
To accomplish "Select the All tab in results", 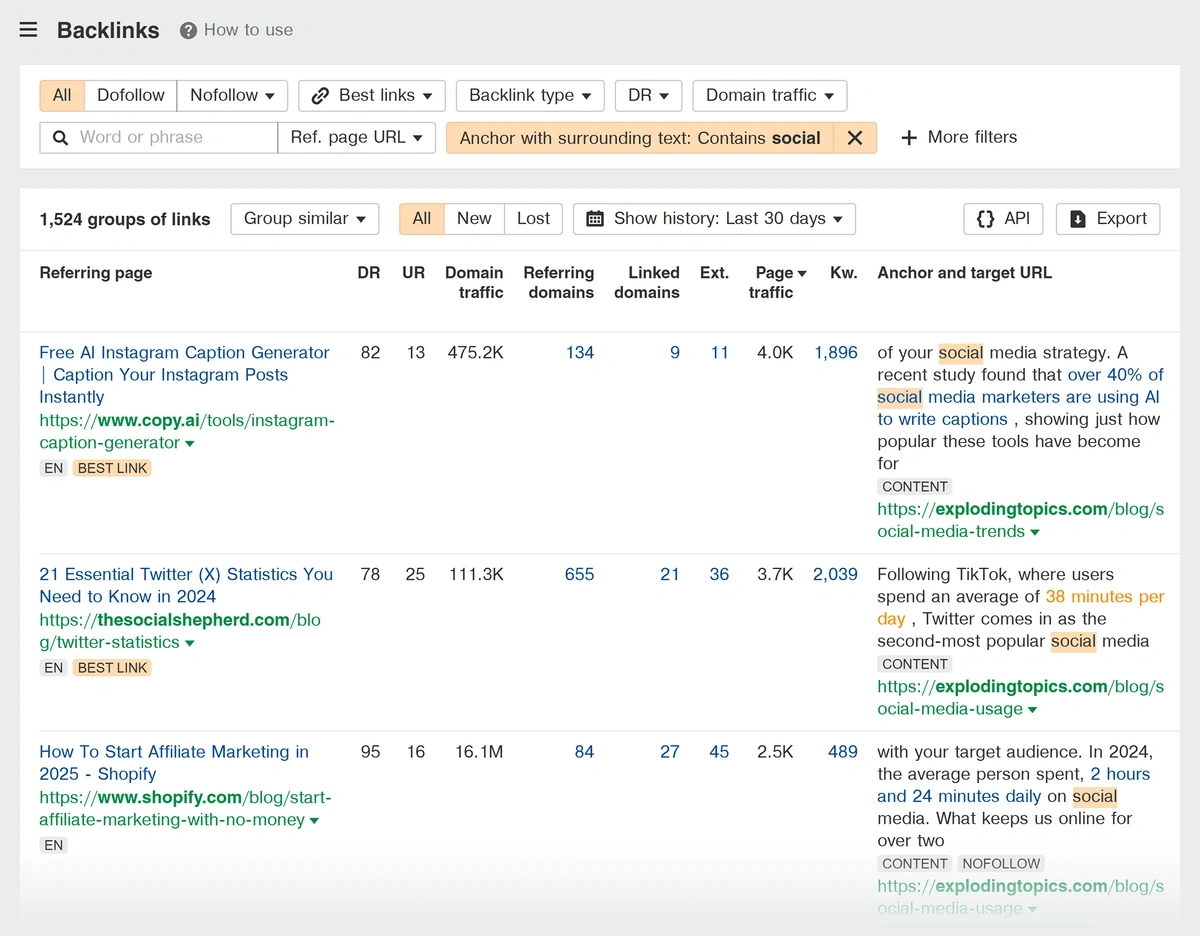I will point(422,219).
